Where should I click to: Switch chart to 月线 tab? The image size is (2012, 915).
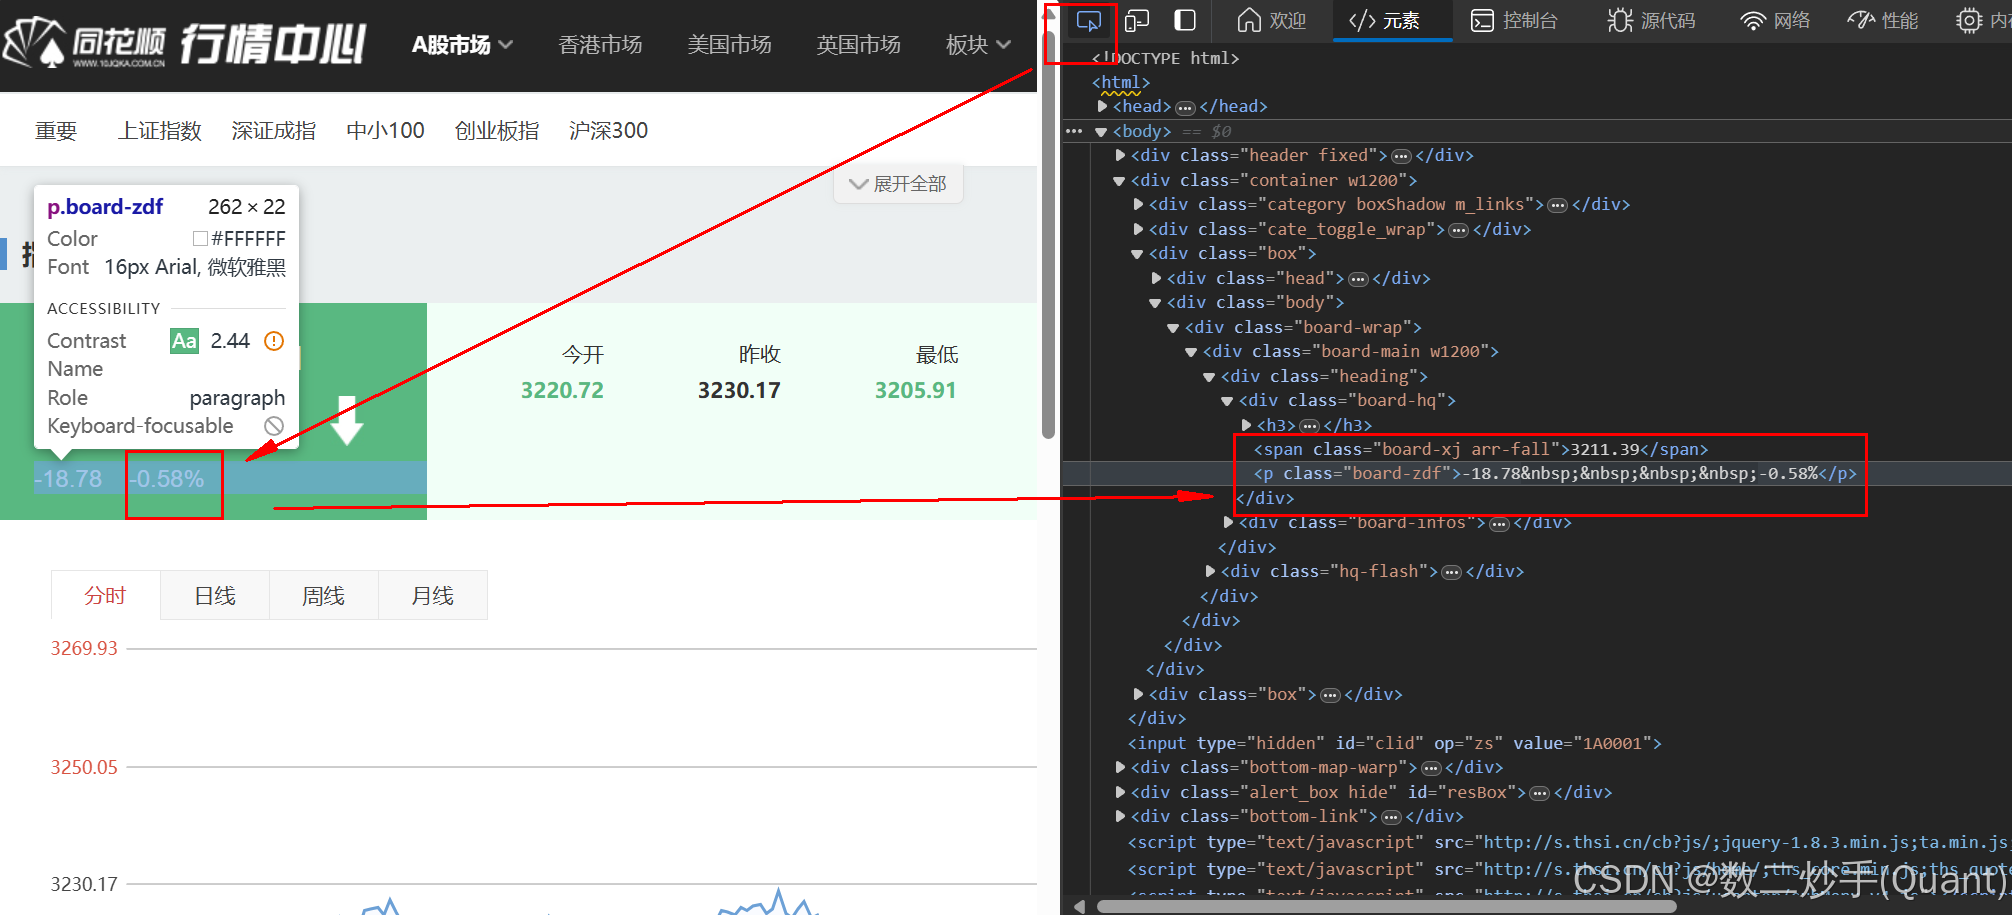point(433,596)
